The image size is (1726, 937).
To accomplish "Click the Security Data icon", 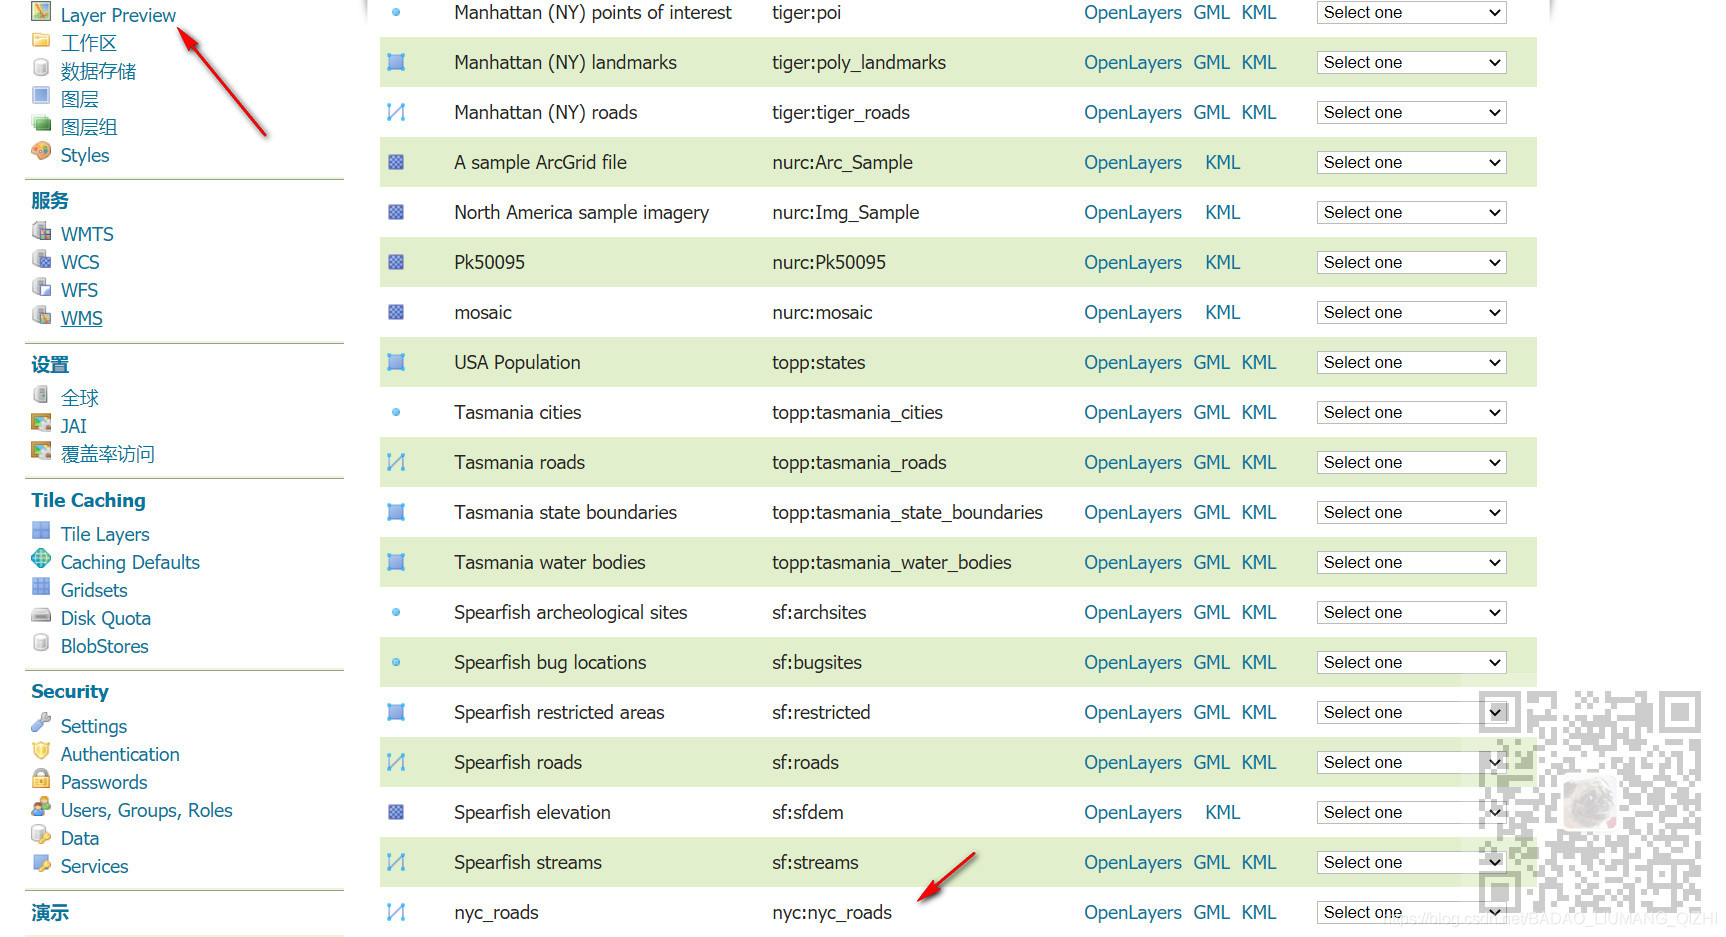I will [x=41, y=835].
